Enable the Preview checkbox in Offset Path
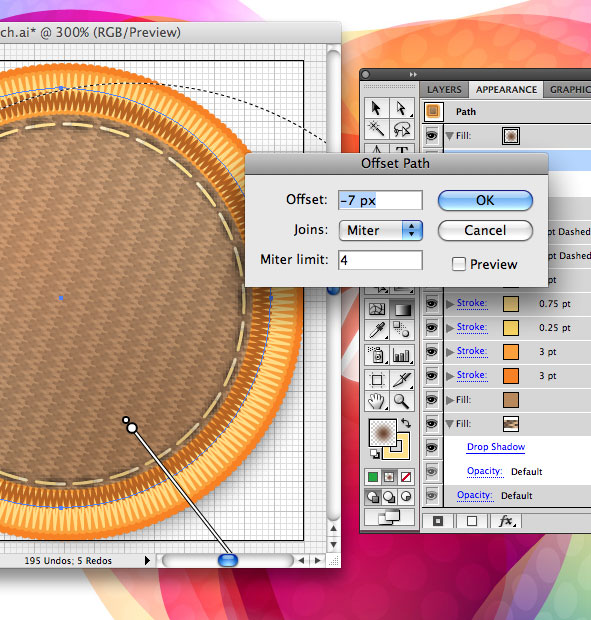Screen dimensions: 591x620 tap(459, 264)
